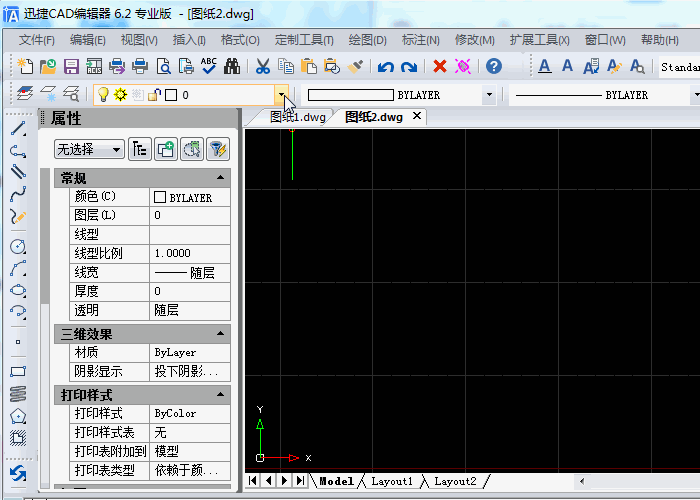This screenshot has width=700, height=500.
Task: Click the blue Help question mark icon
Action: pos(493,67)
